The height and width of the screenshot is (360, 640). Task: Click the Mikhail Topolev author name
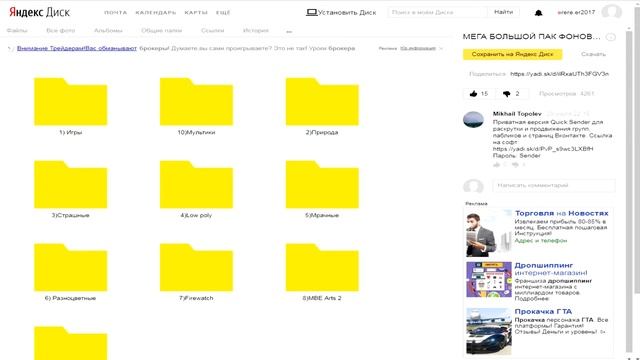pos(517,114)
